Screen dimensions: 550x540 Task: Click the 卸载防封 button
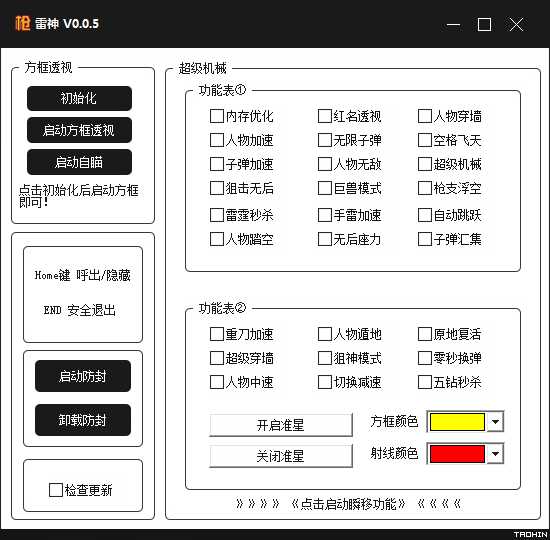pyautogui.click(x=83, y=420)
